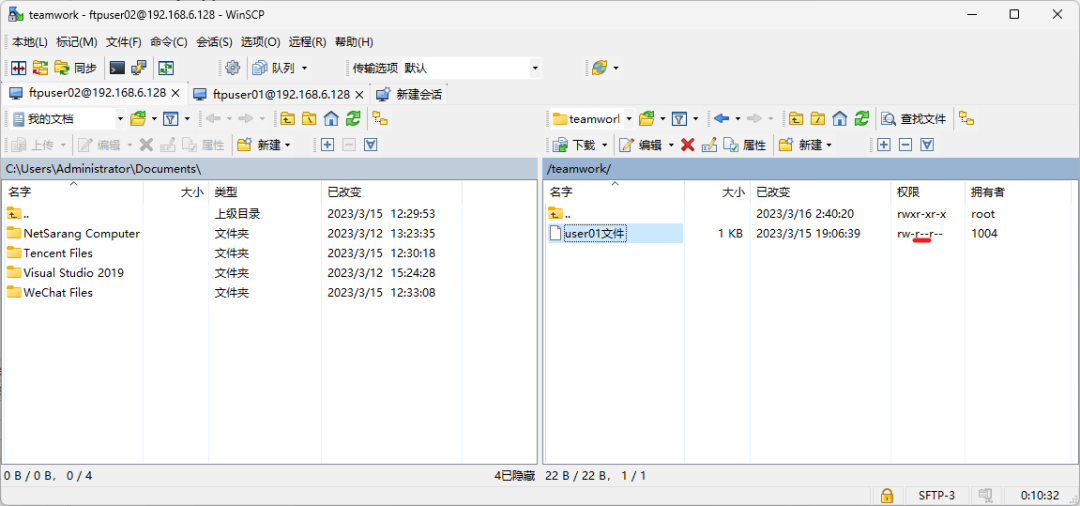The image size is (1080, 506).
Task: Click remote panel filter icon
Action: click(x=679, y=119)
